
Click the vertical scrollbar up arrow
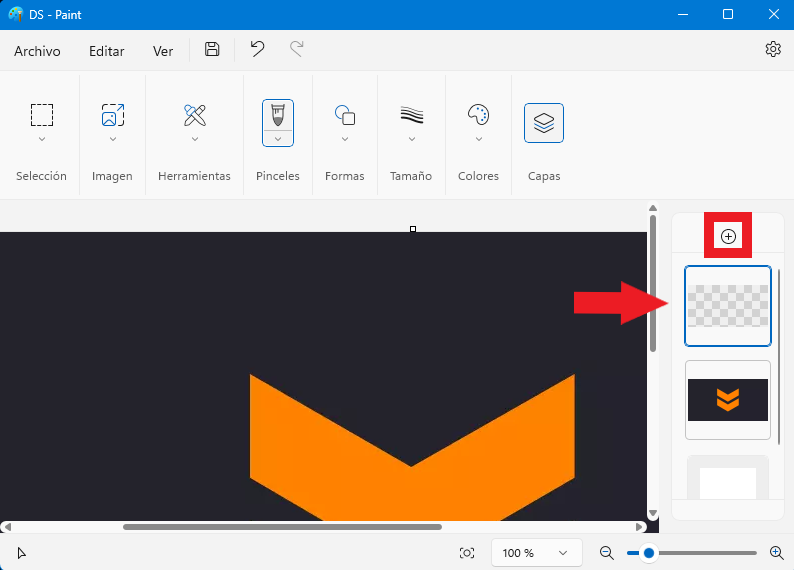(653, 208)
